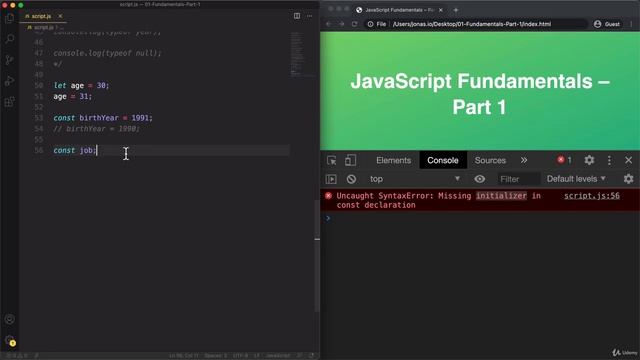The image size is (640, 360).
Task: Click the console Filter field
Action: coord(518,179)
